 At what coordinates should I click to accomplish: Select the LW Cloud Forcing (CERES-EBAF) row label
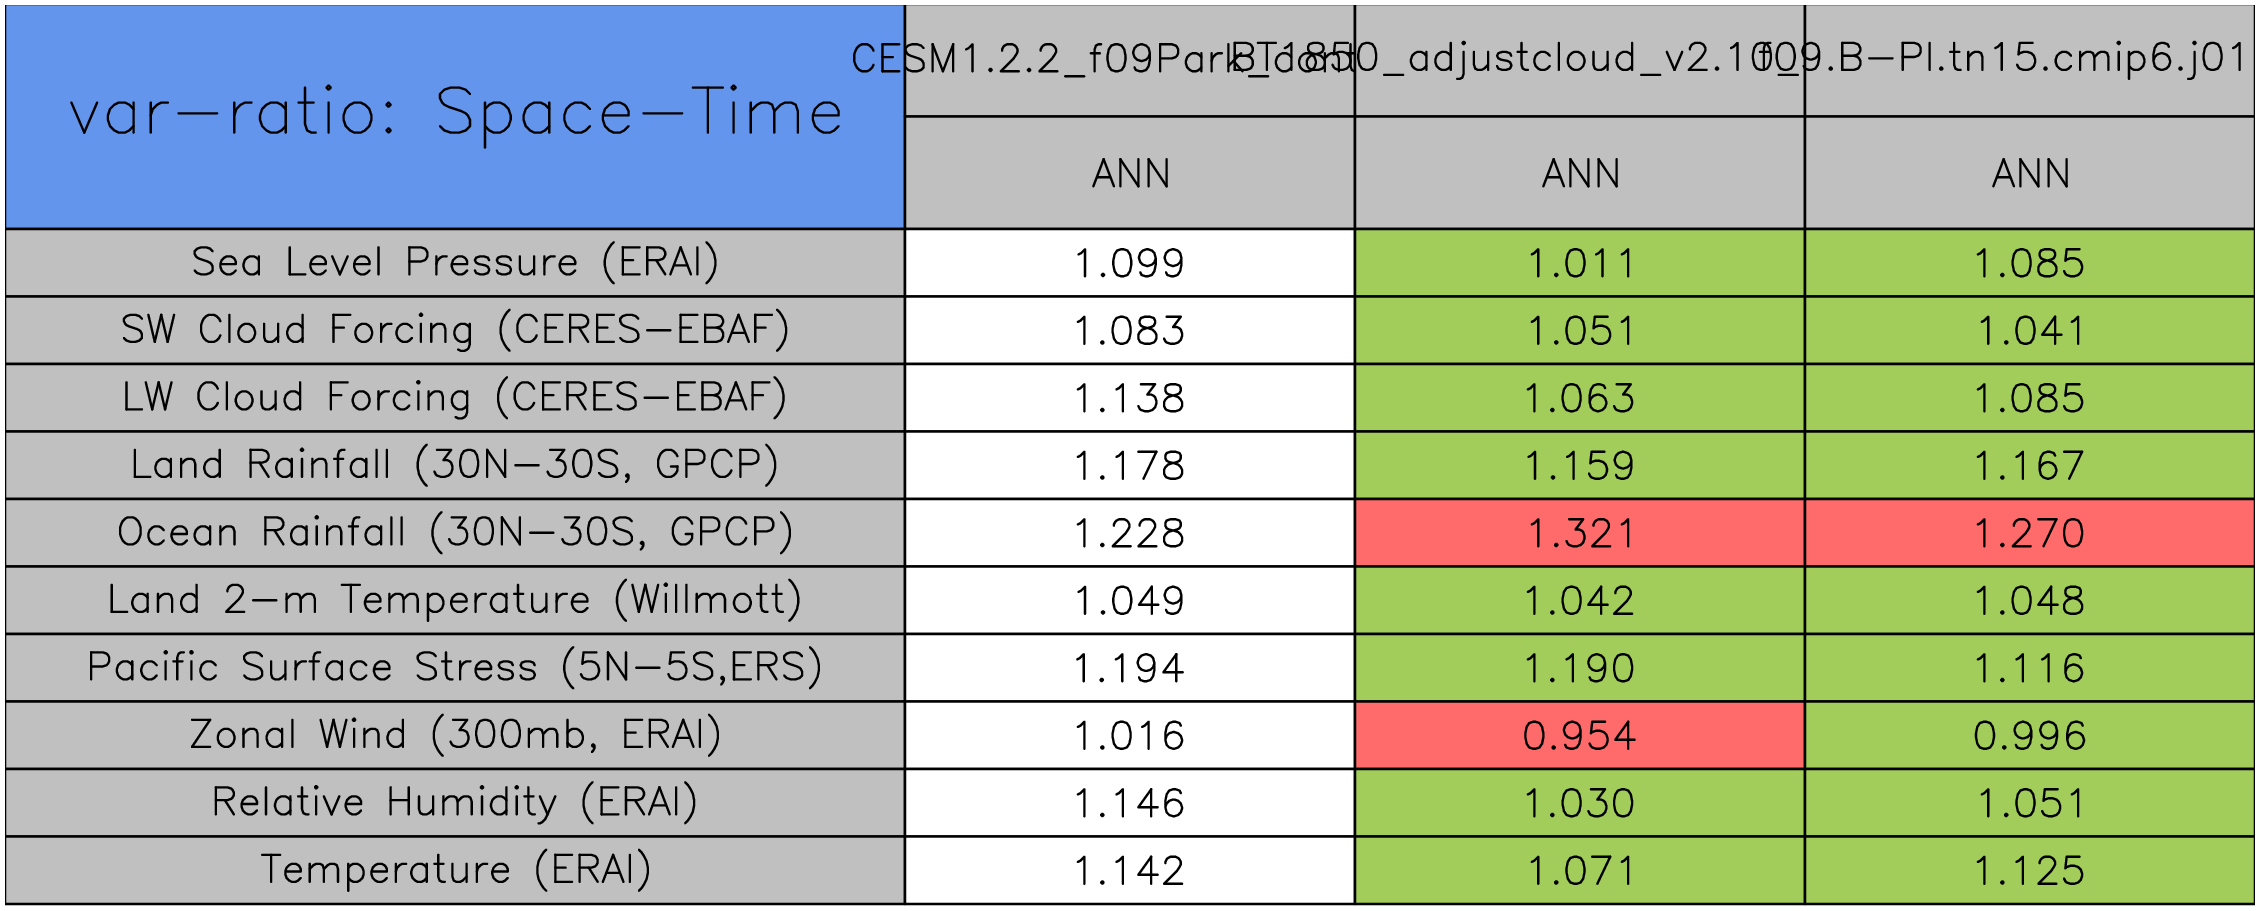pos(455,397)
